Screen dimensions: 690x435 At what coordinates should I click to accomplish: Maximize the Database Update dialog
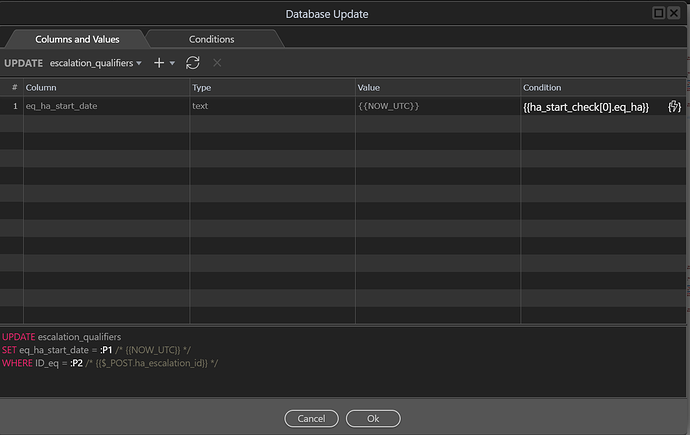(659, 13)
